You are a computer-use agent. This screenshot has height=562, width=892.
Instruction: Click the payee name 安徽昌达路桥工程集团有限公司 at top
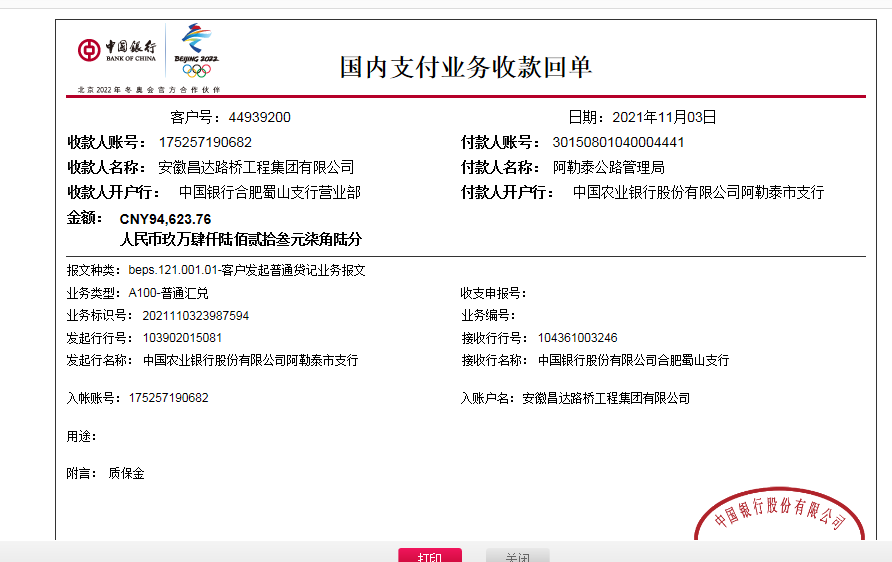click(x=256, y=167)
